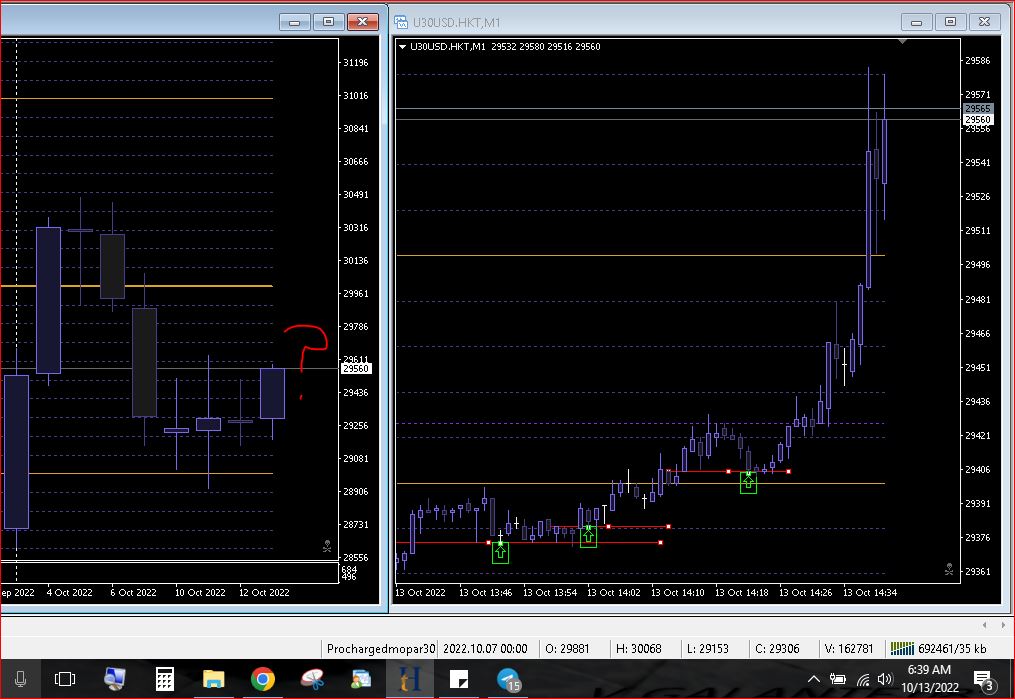Expand the U30USD.HKT,M1 chart symbol dropdown arrow
Image resolution: width=1015 pixels, height=699 pixels.
(402, 47)
